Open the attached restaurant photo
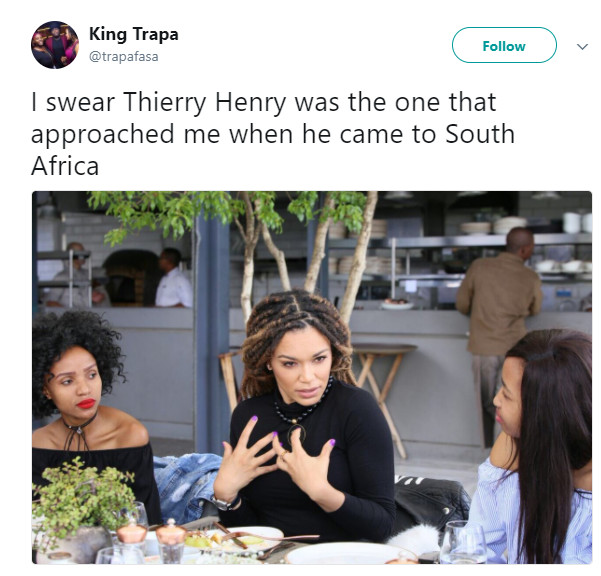601x576 pixels. click(x=312, y=377)
